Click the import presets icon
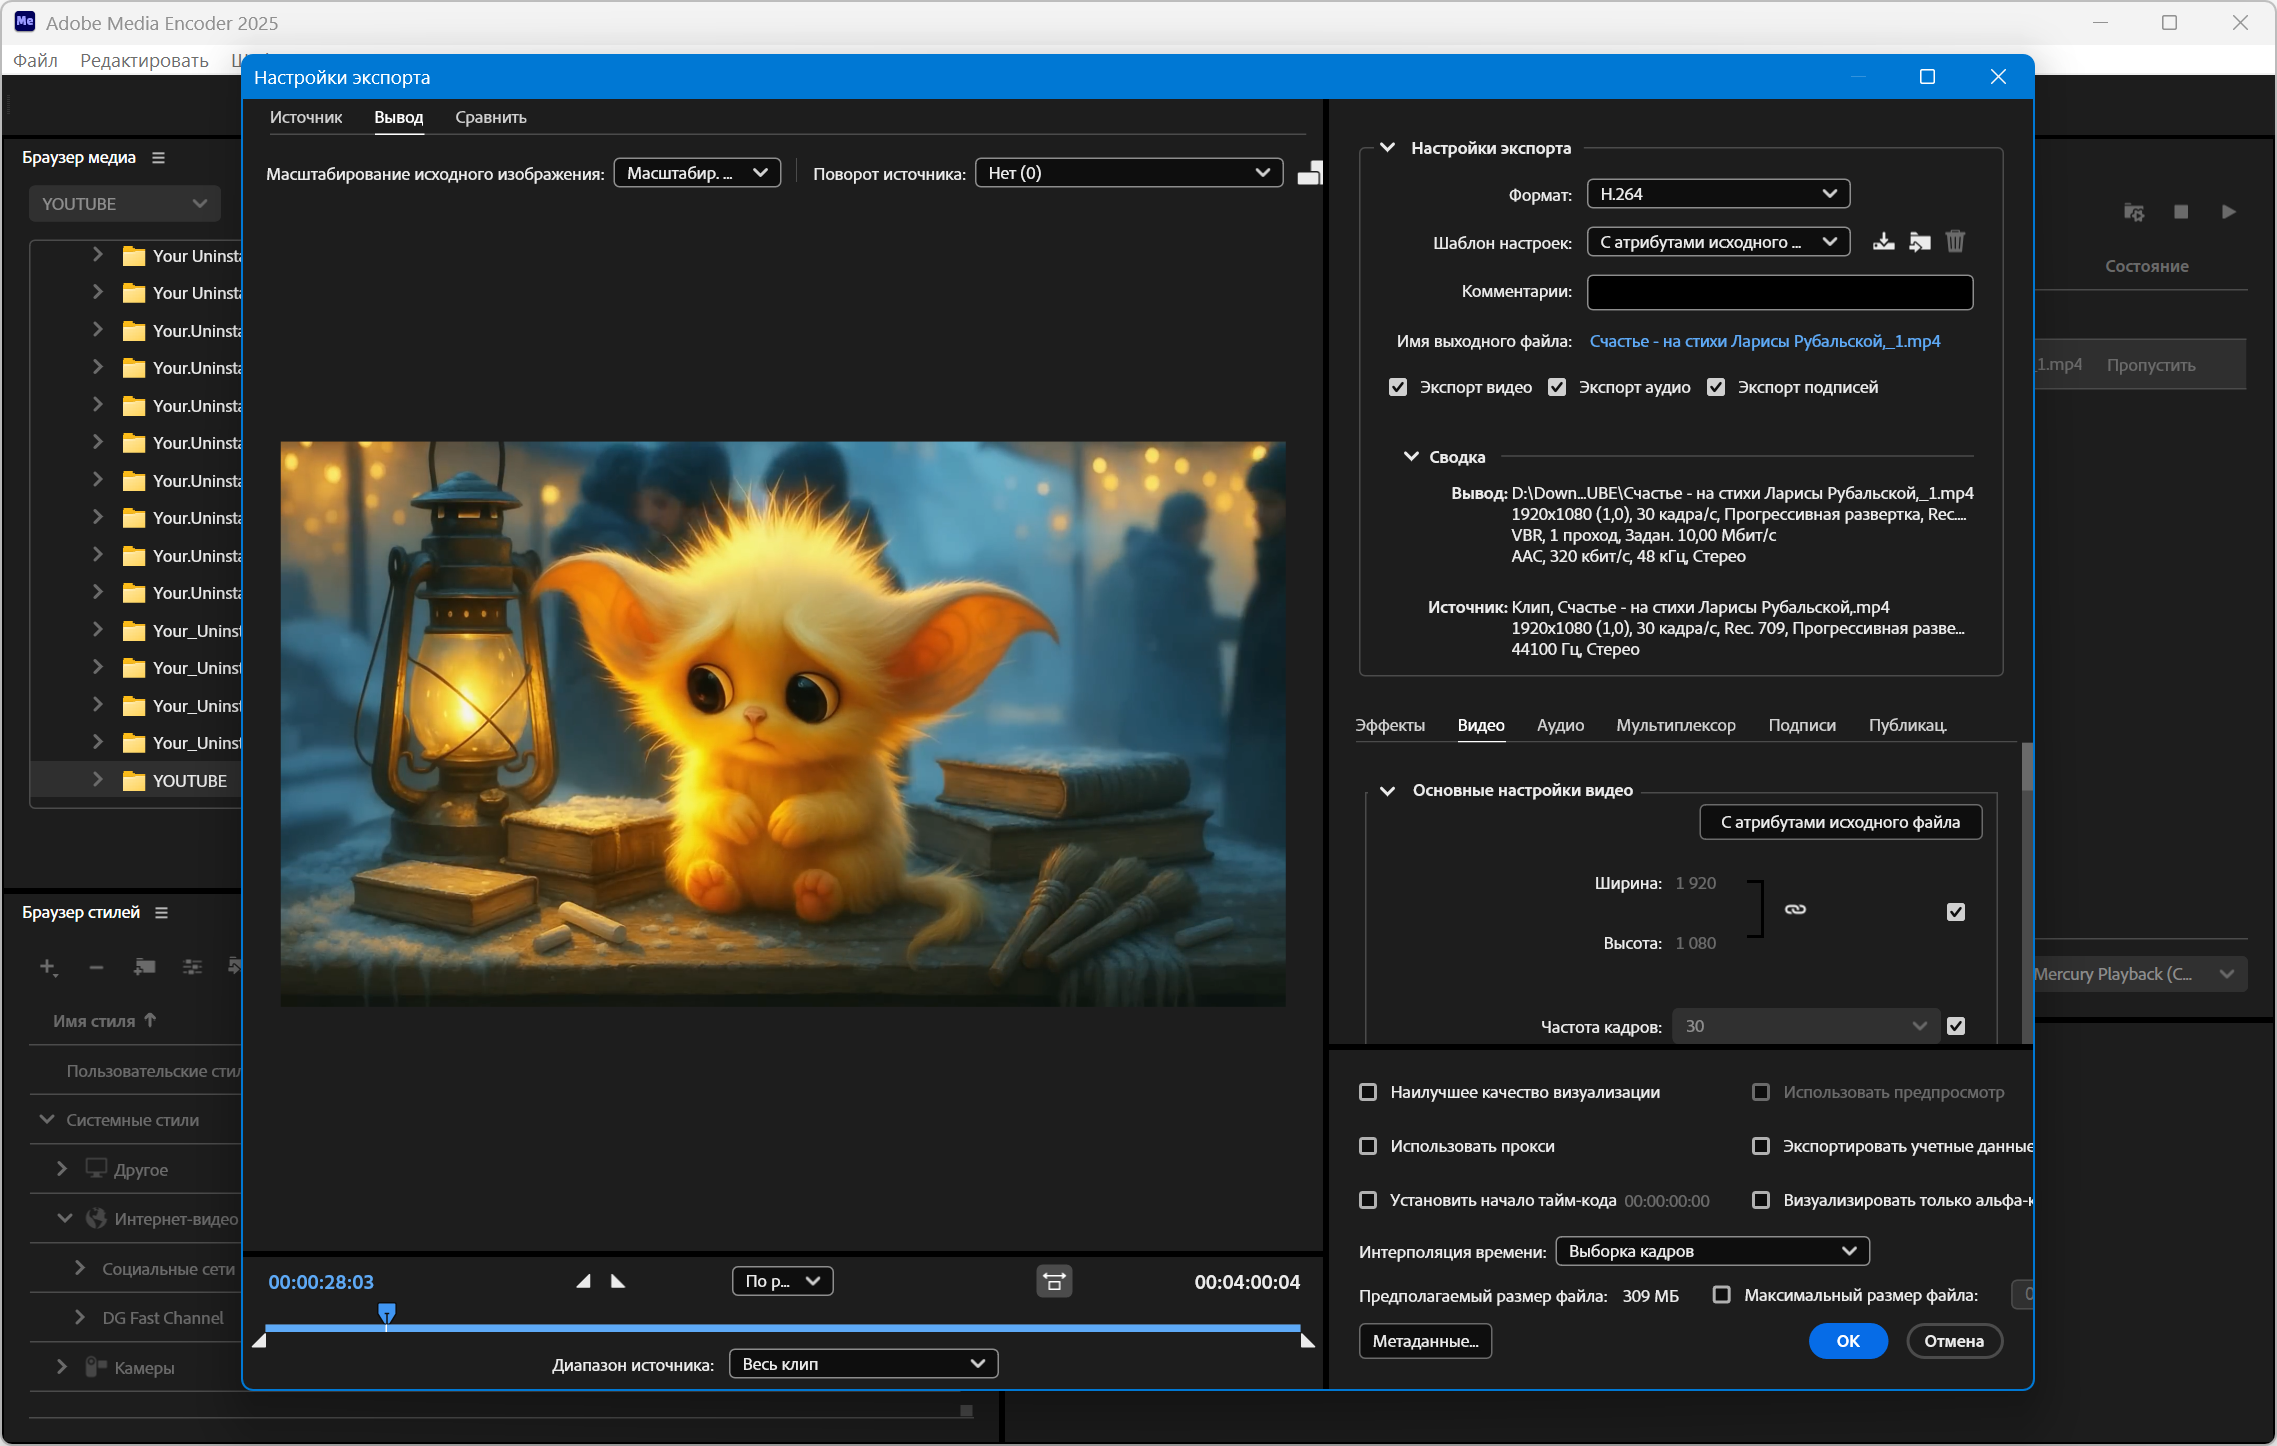The height and width of the screenshot is (1446, 2277). tap(1919, 242)
